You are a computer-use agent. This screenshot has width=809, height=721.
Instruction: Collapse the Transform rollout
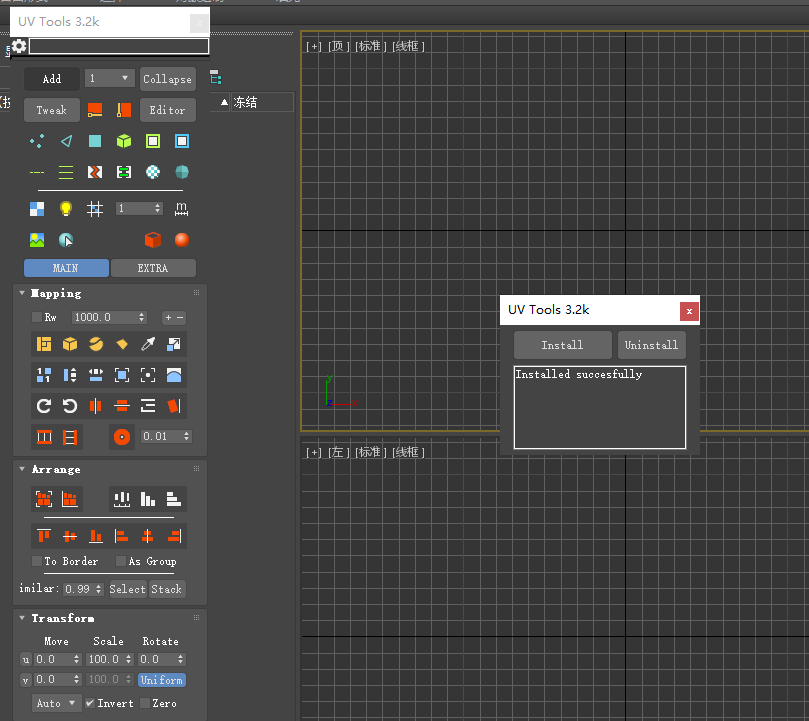click(22, 618)
